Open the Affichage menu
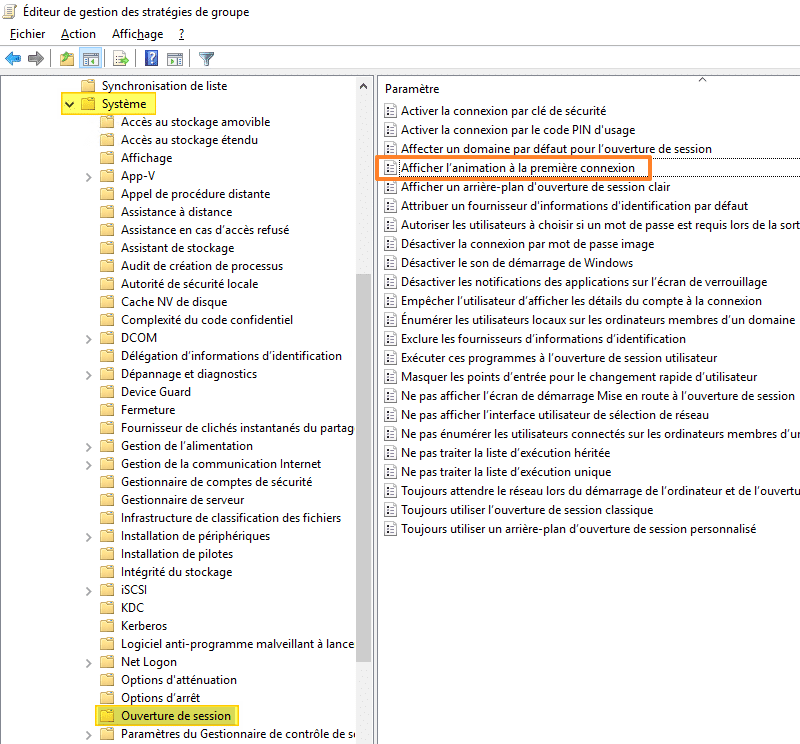 click(x=137, y=33)
